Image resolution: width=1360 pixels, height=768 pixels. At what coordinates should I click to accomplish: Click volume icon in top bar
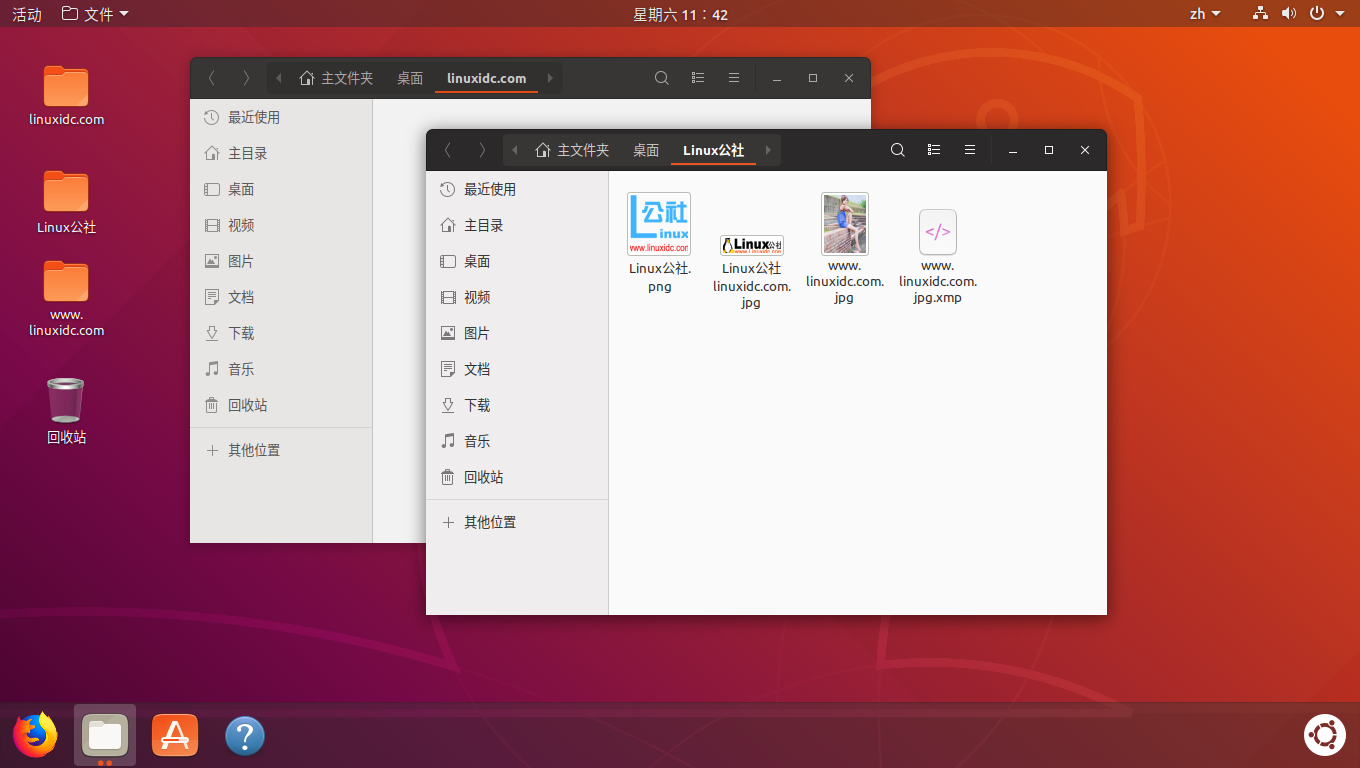[1289, 14]
